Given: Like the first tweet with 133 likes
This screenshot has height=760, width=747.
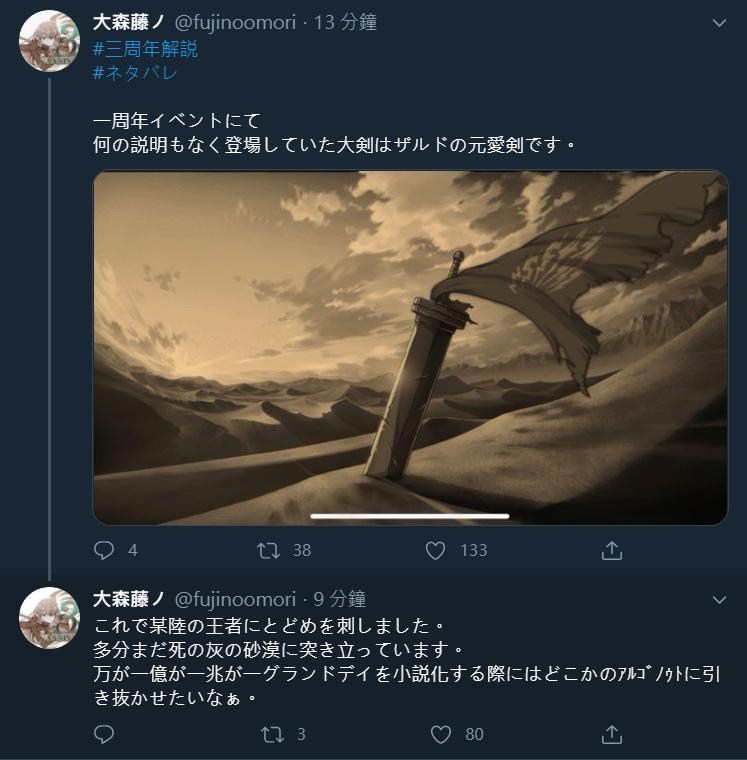Looking at the screenshot, I should click(435, 550).
